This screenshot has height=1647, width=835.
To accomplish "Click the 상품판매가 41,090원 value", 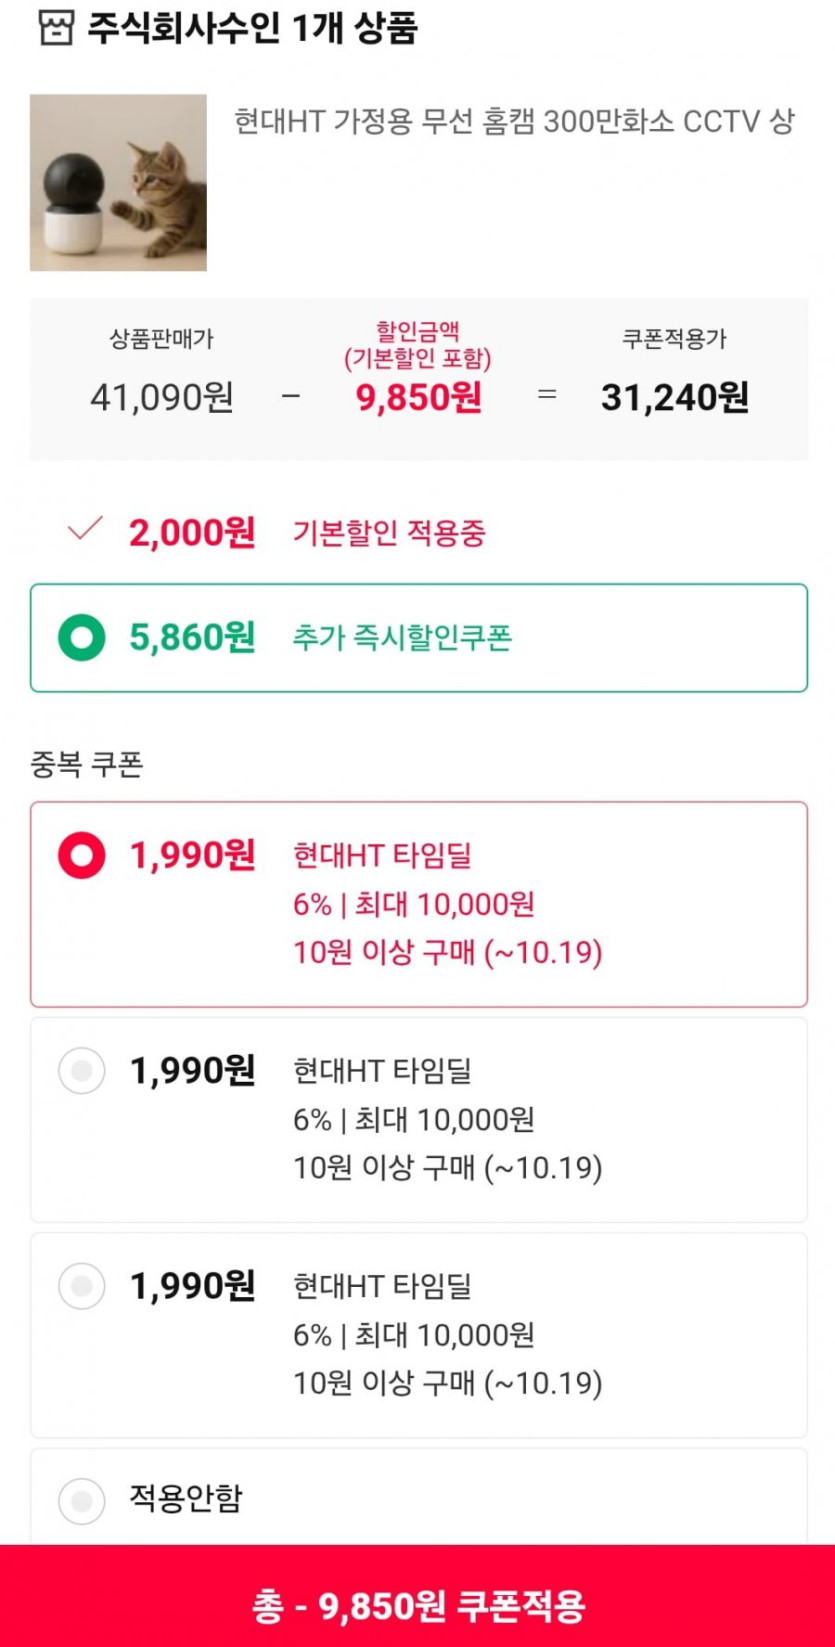I will tap(162, 398).
